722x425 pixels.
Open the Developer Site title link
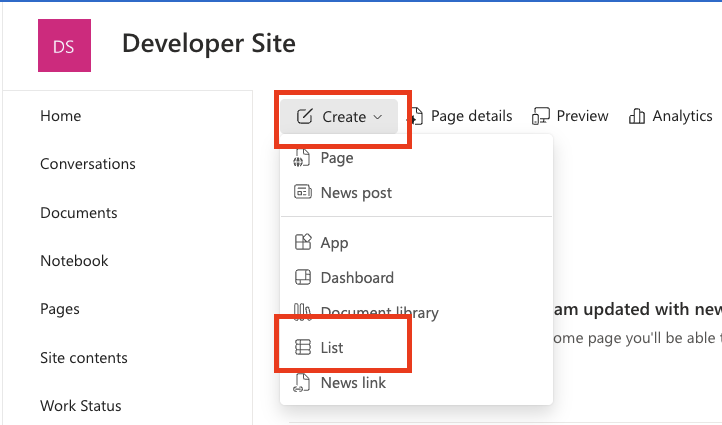tap(209, 44)
